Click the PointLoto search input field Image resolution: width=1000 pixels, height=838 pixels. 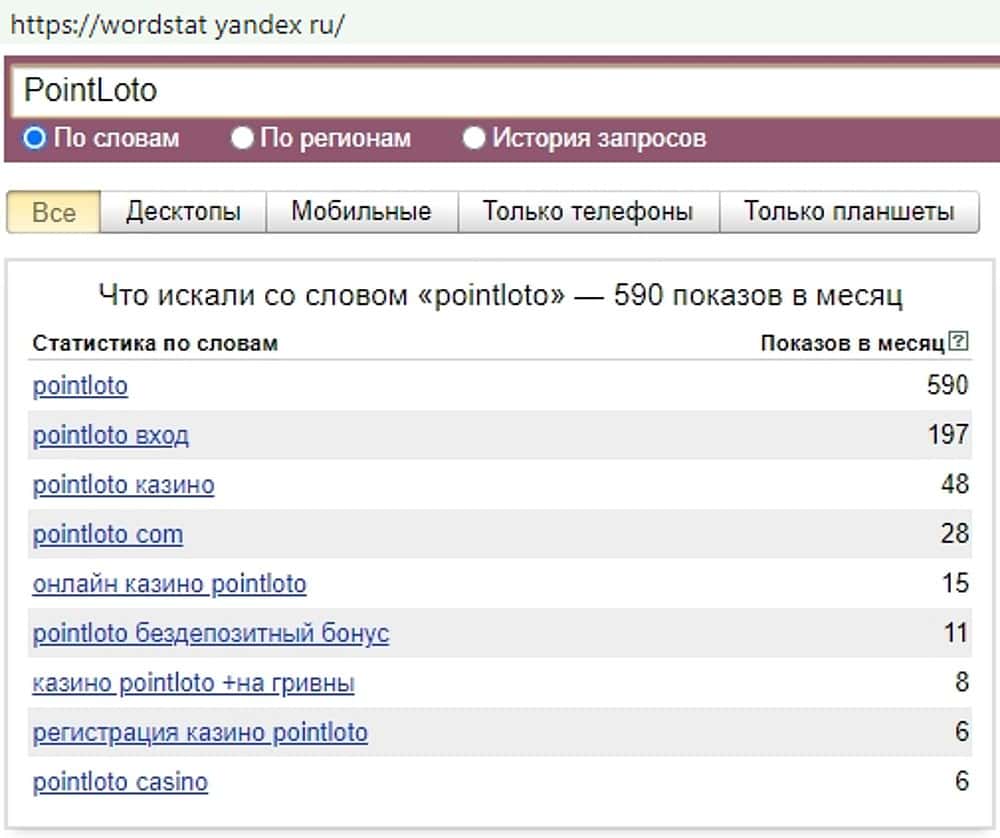(500, 91)
